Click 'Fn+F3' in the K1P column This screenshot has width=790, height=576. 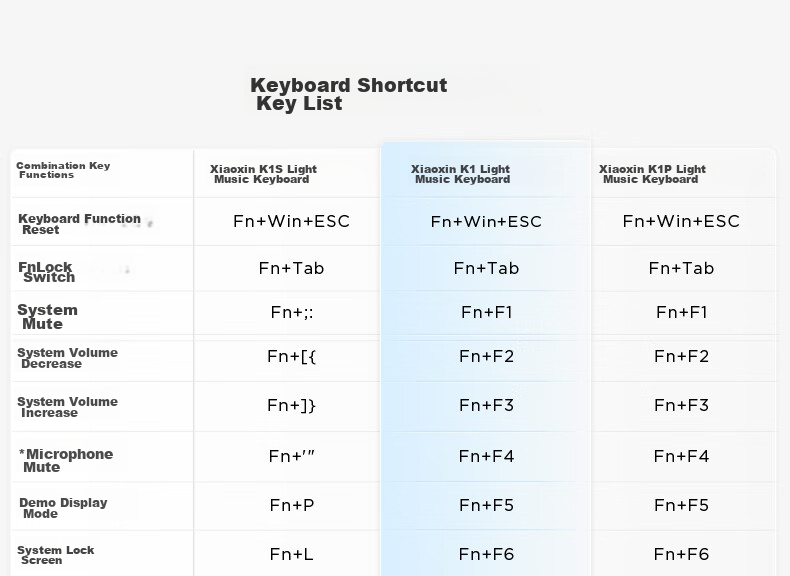tap(681, 405)
